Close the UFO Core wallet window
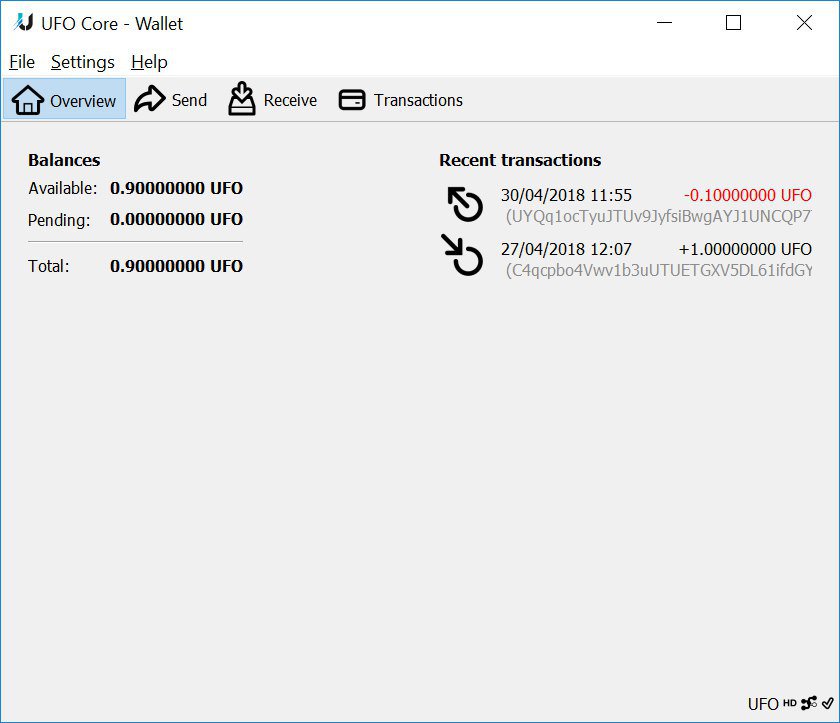The image size is (840, 723). point(804,22)
